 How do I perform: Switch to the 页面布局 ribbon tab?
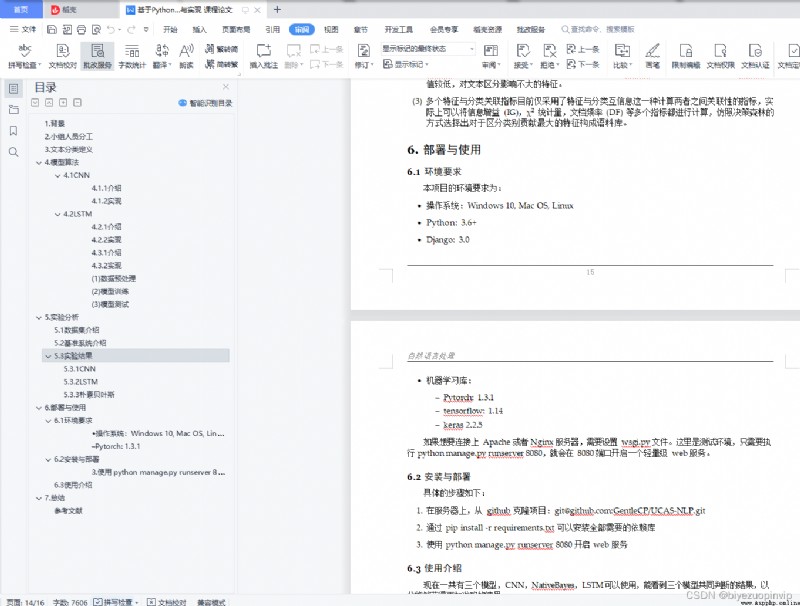click(236, 30)
